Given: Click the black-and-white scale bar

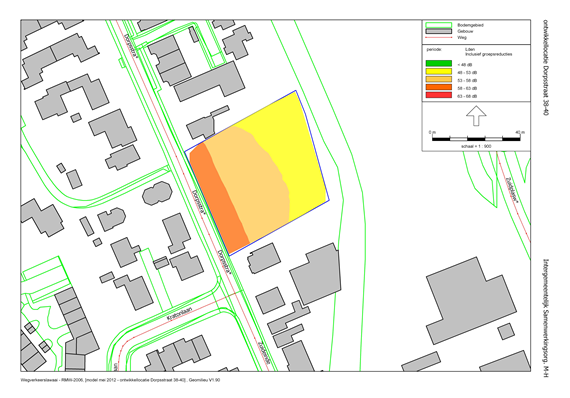Looking at the screenshot, I should 476,138.
